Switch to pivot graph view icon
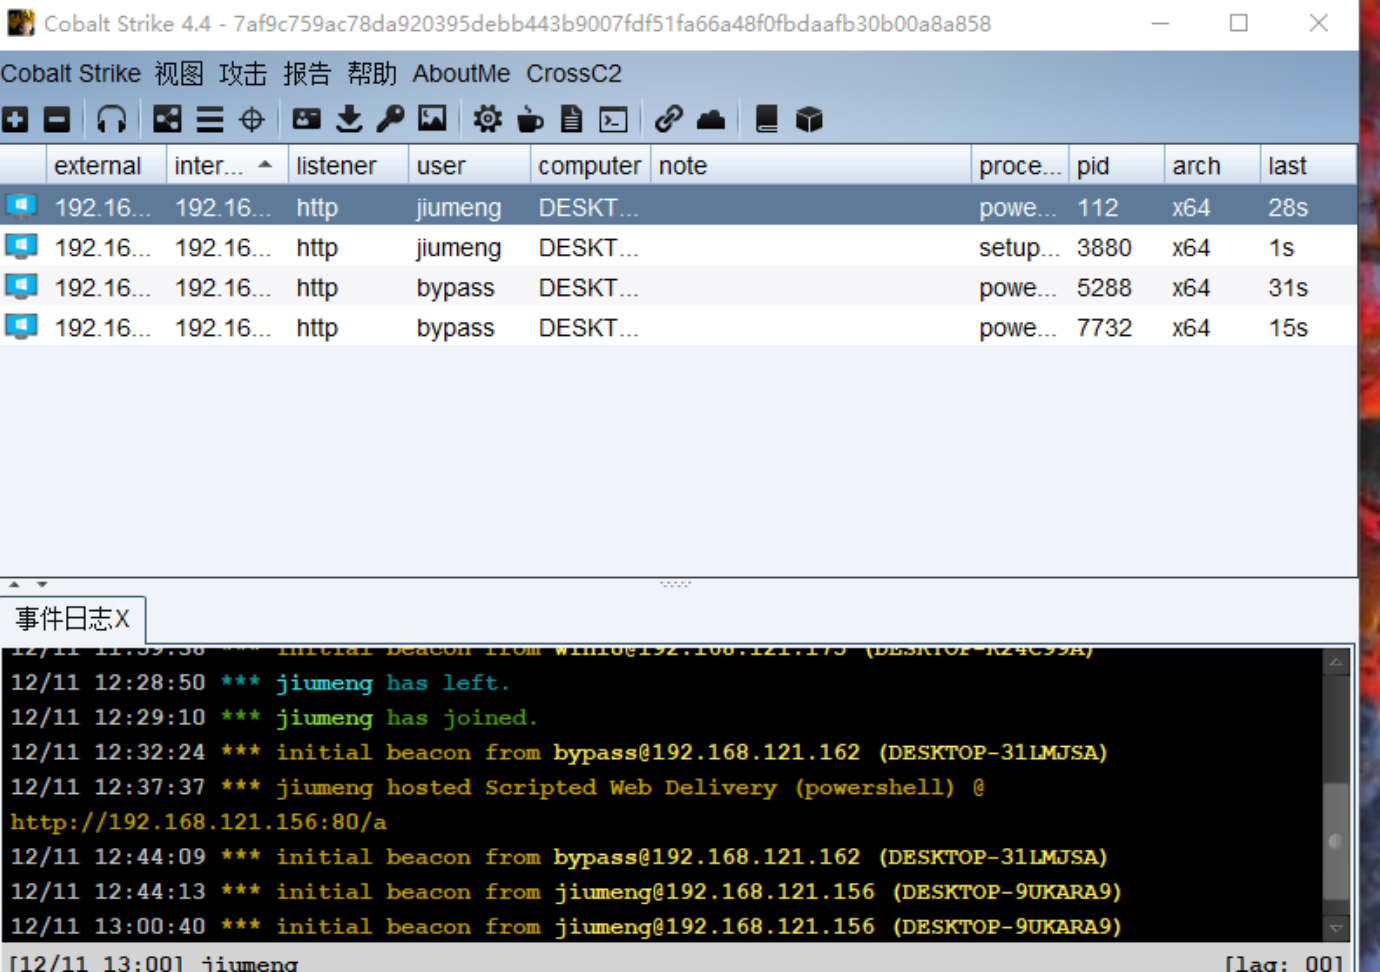The image size is (1380, 972). click(x=167, y=120)
